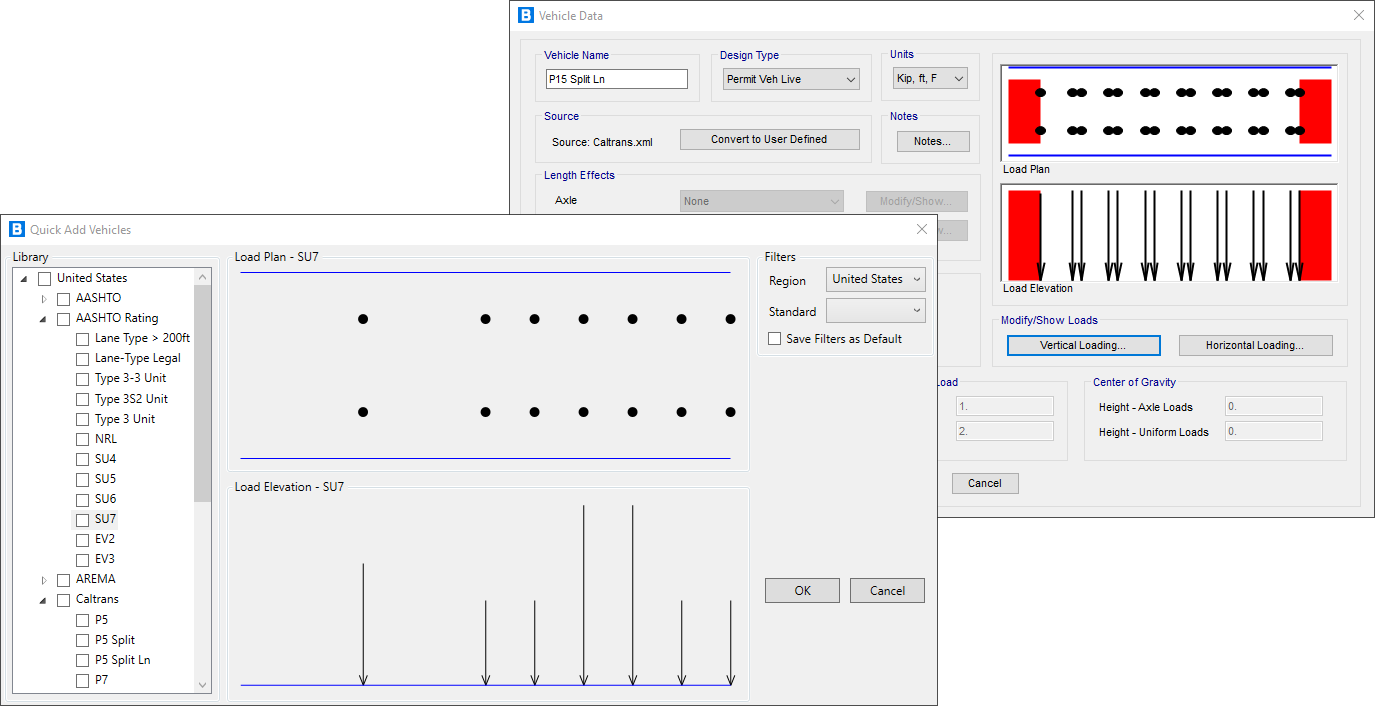Viewport: 1375px width, 706px height.
Task: Enable Save Filters as Default
Action: pyautogui.click(x=774, y=339)
